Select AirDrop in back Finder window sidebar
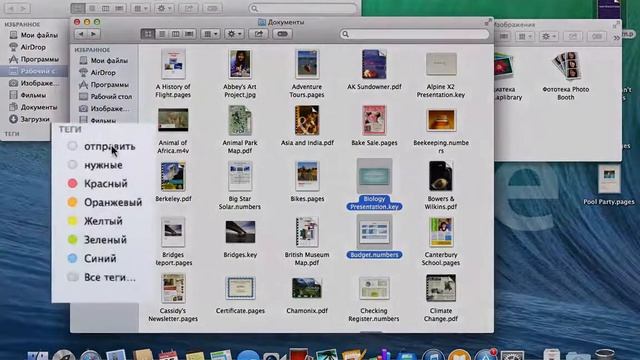The width and height of the screenshot is (640, 360). point(27,47)
